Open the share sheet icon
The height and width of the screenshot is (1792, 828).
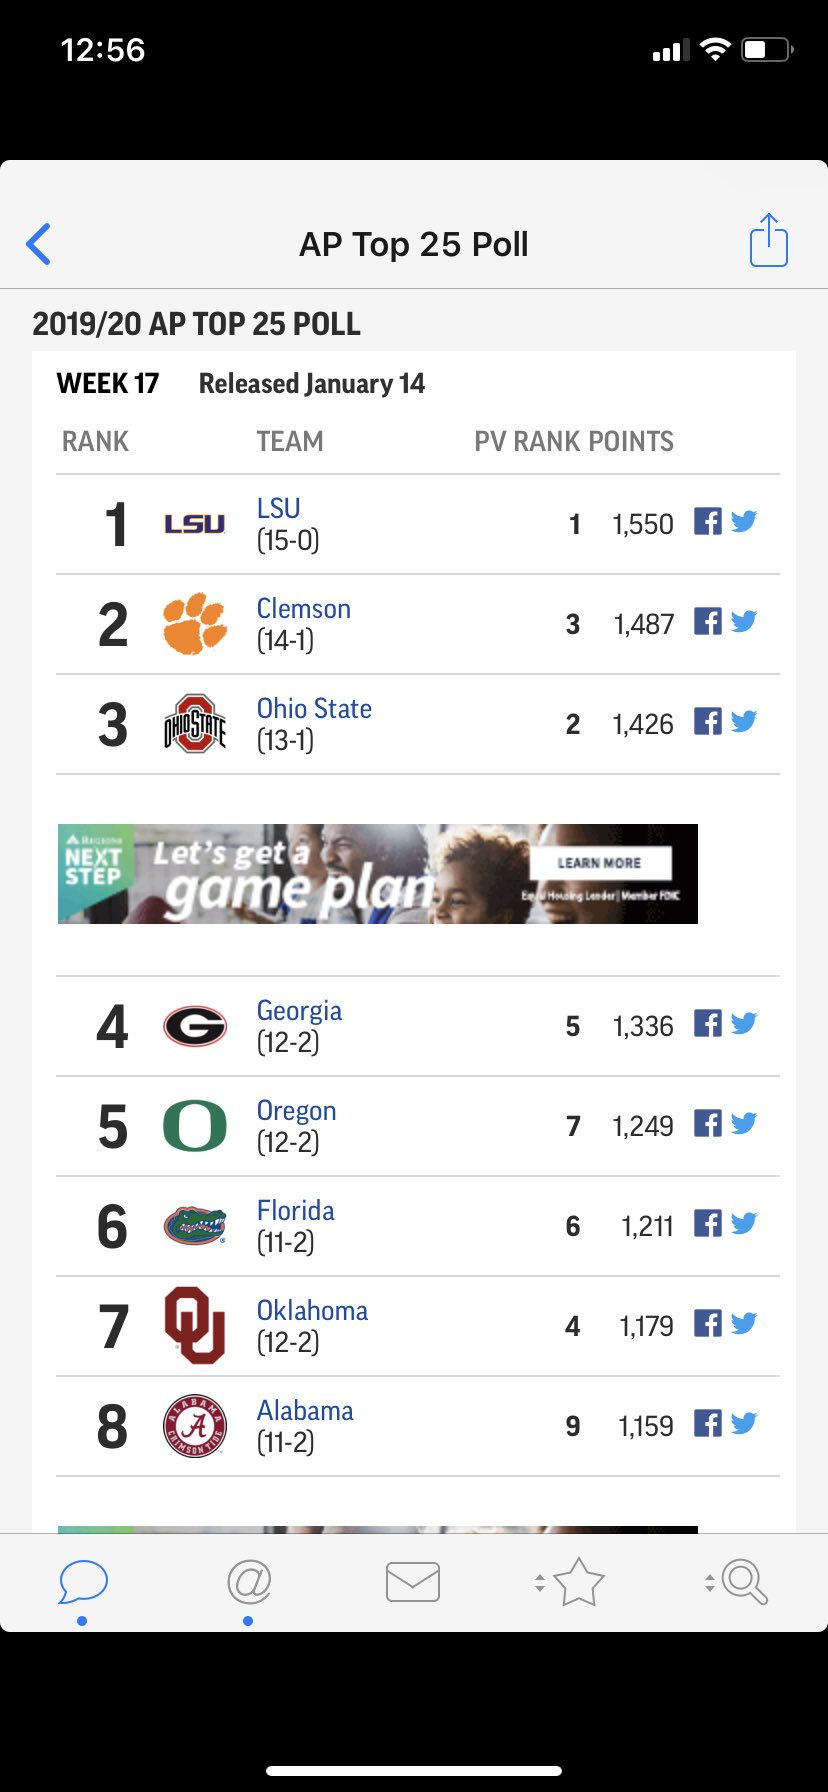click(768, 240)
